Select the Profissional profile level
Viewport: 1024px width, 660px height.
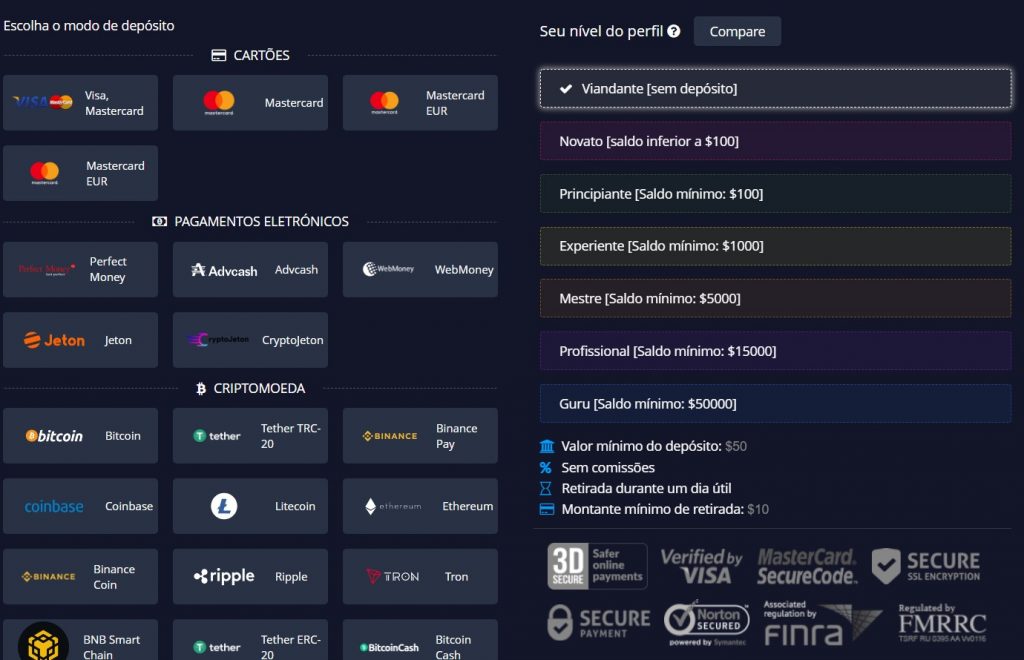click(x=775, y=351)
